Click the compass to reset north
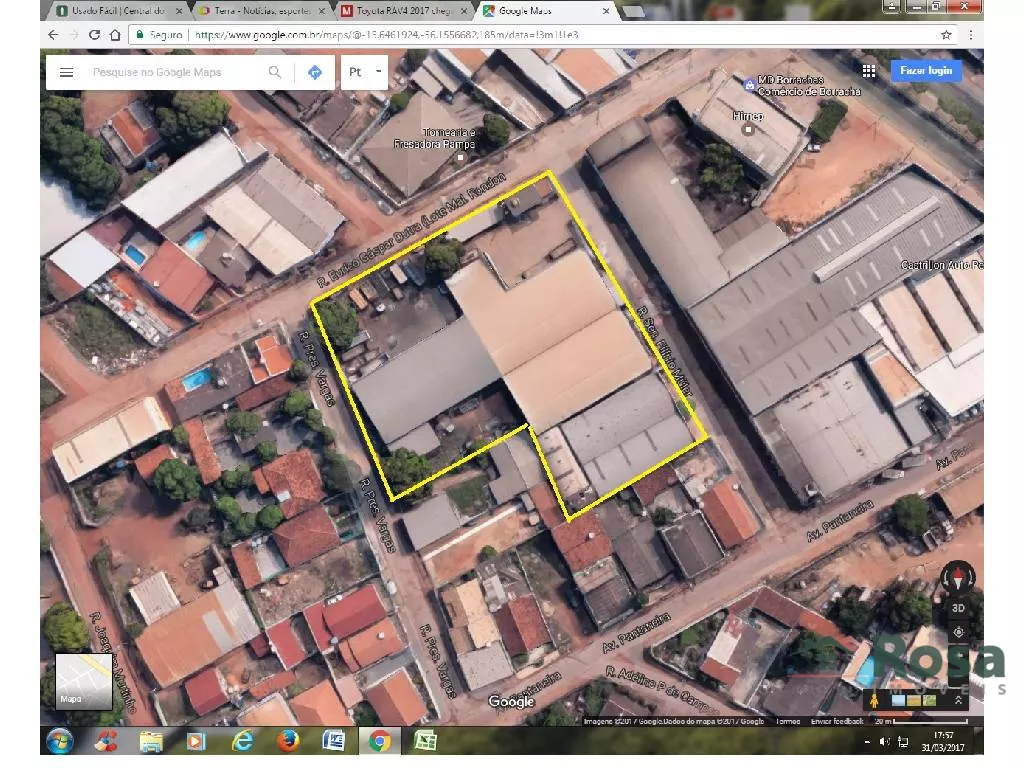Image resolution: width=1024 pixels, height=768 pixels. point(958,577)
